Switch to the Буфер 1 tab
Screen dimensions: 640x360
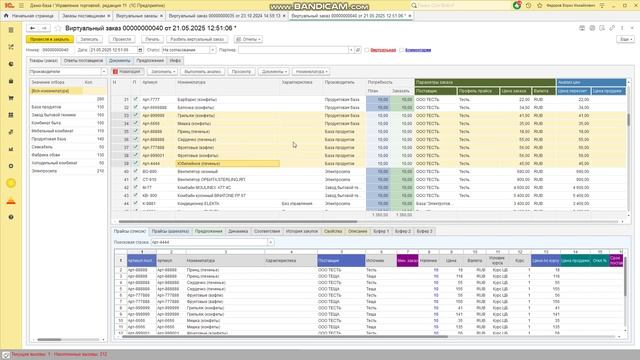click(x=381, y=231)
